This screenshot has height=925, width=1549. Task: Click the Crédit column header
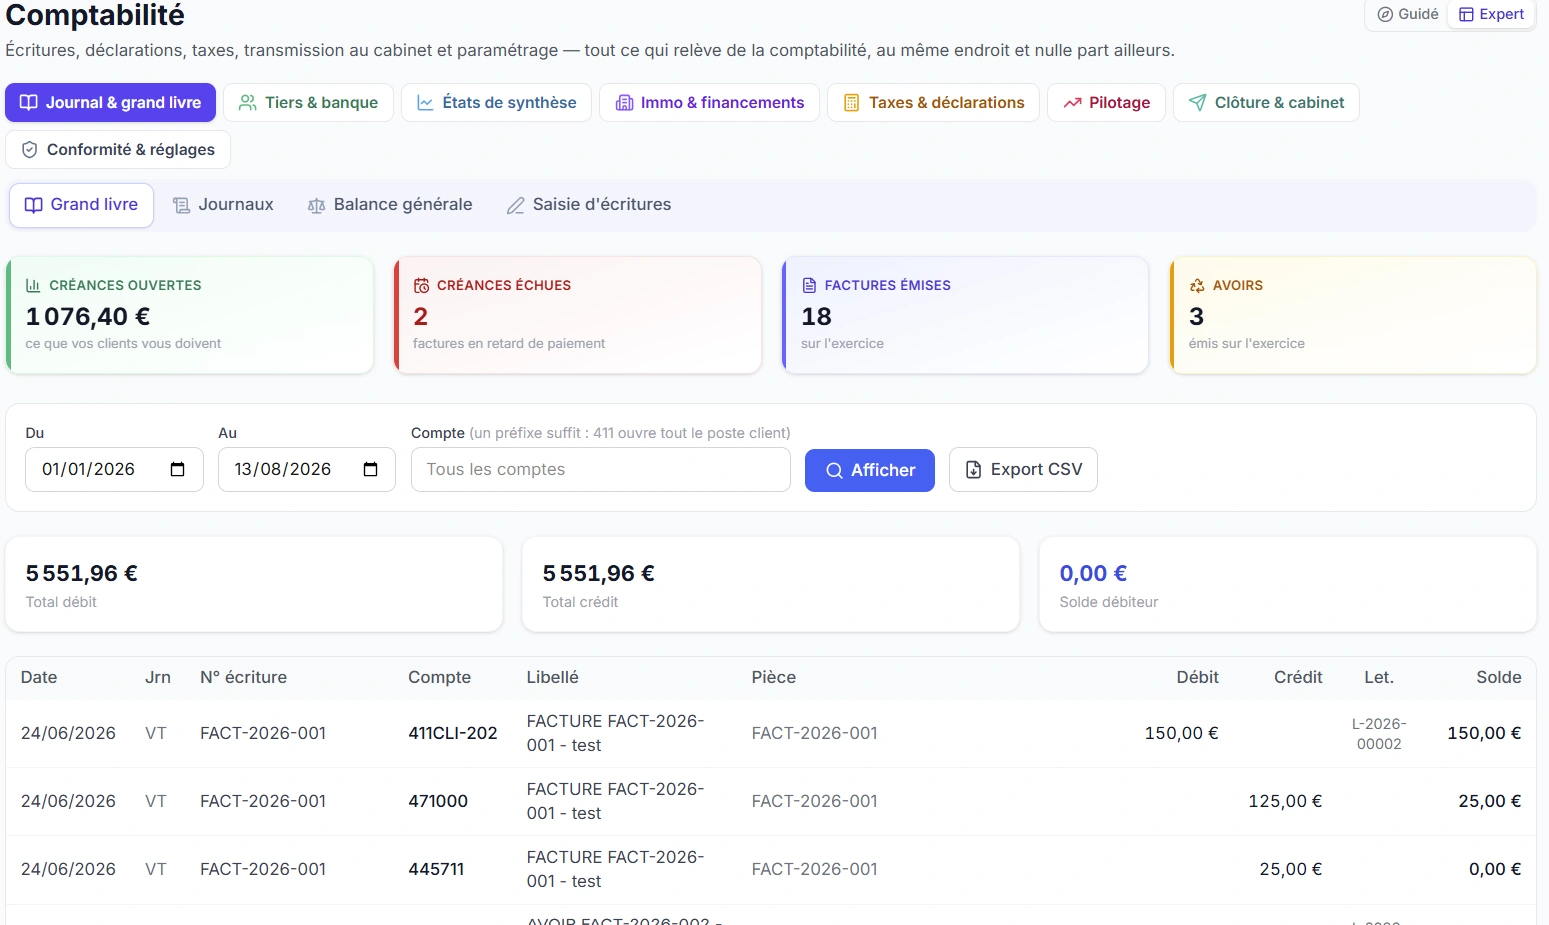coord(1298,677)
